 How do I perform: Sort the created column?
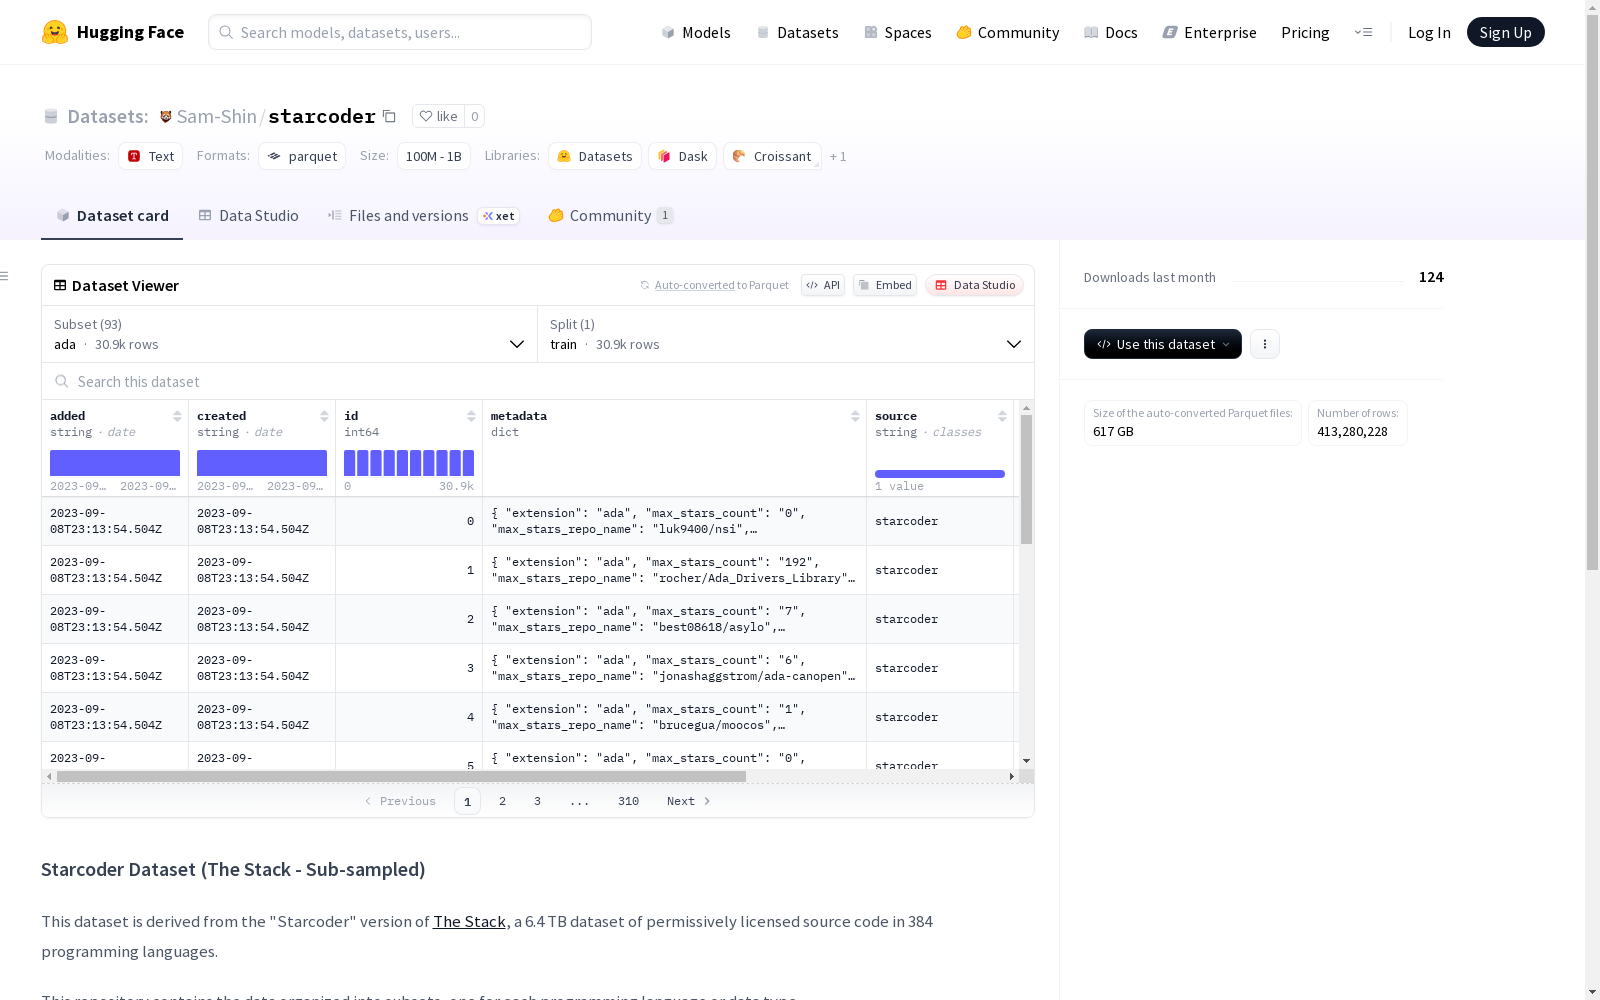(324, 416)
